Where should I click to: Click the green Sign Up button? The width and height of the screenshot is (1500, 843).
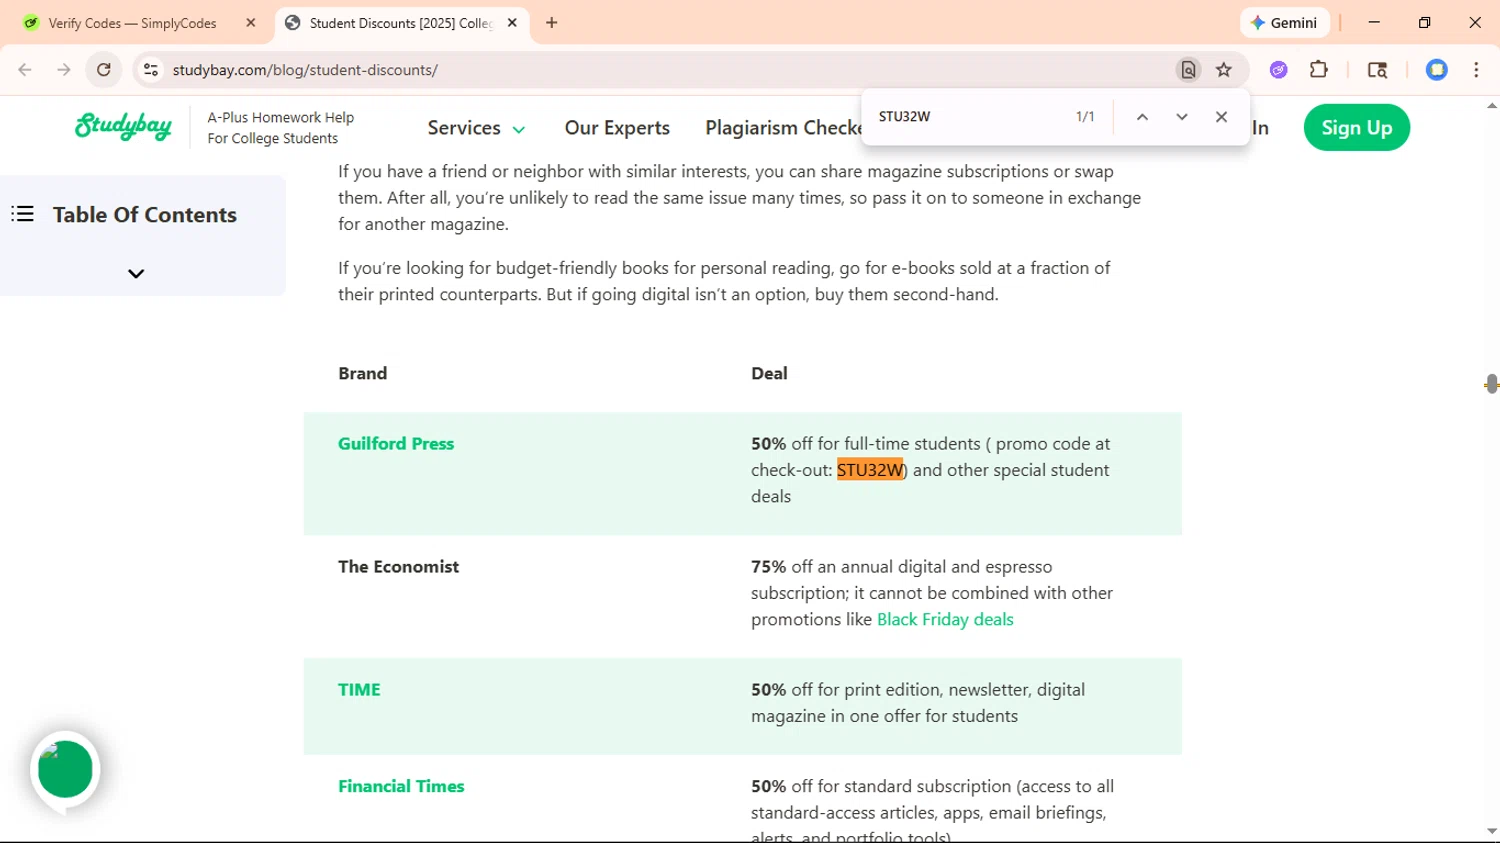coord(1356,128)
